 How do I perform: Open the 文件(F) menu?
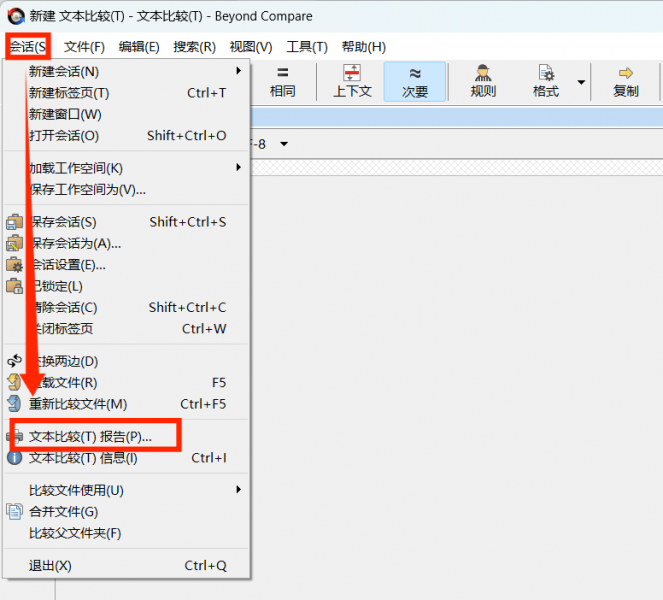point(84,47)
